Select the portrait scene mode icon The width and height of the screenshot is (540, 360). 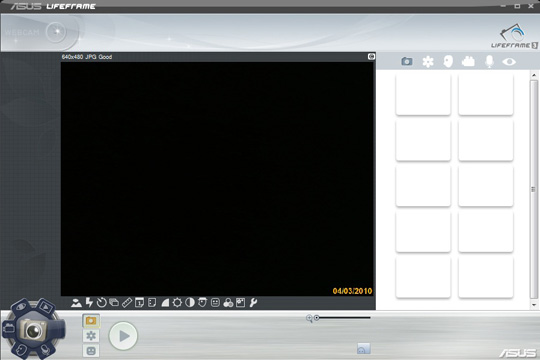[76, 303]
